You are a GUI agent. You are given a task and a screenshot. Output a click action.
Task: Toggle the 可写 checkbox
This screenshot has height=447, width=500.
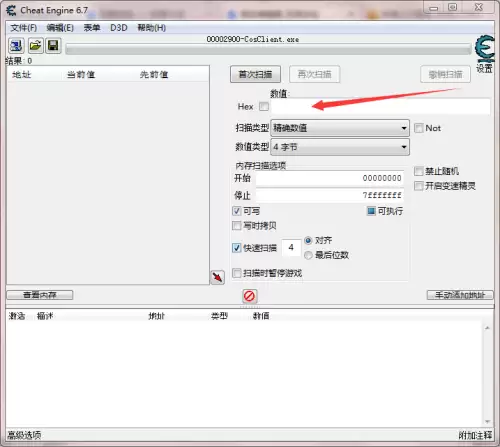coord(237,211)
